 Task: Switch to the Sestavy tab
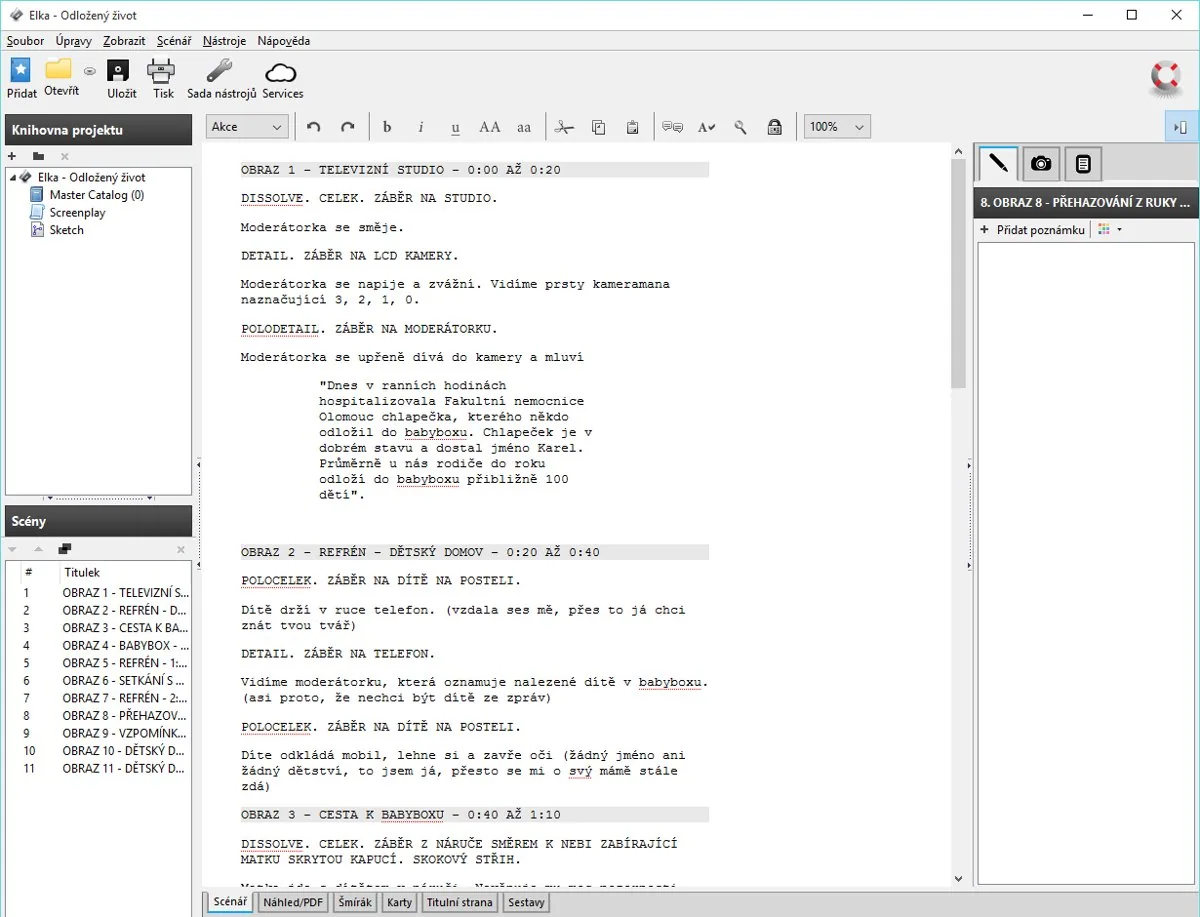pos(526,902)
